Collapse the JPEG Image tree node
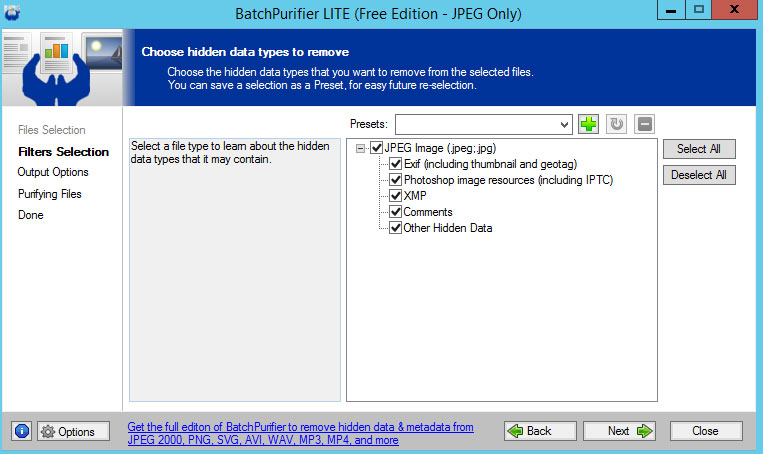The height and width of the screenshot is (454, 763). coord(361,148)
